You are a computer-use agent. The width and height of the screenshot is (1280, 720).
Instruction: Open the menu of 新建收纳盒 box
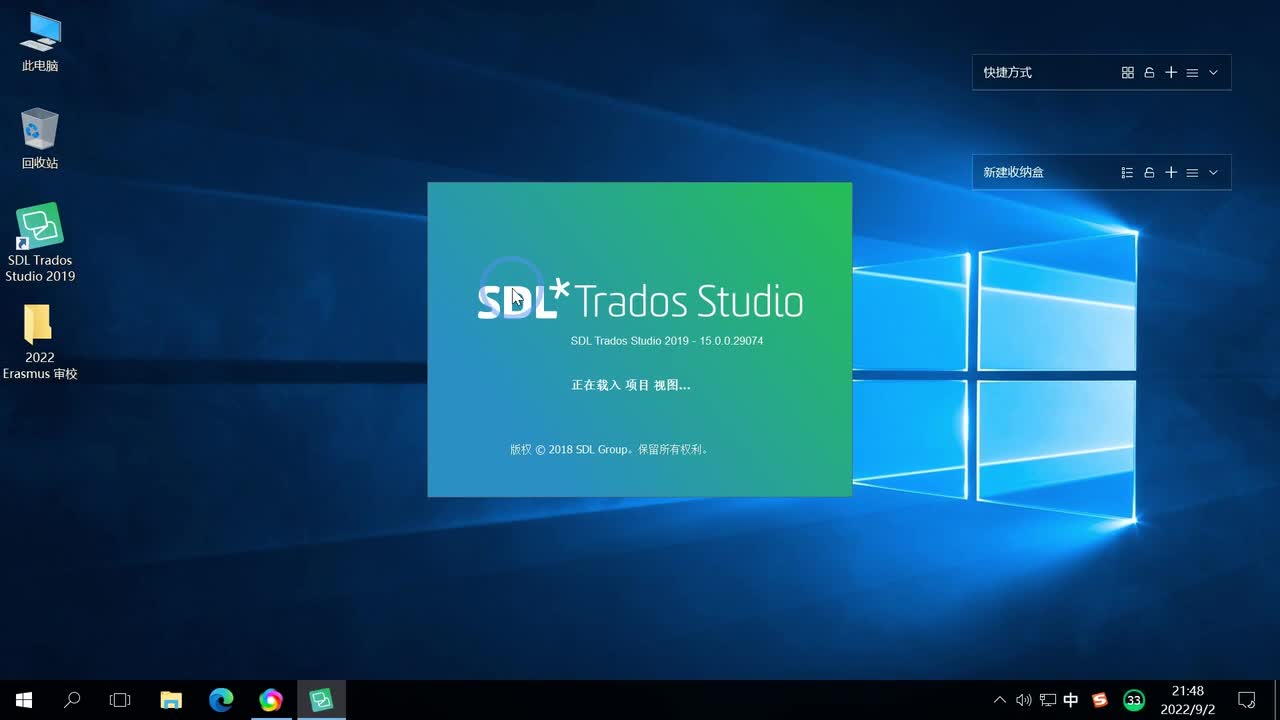[1192, 173]
